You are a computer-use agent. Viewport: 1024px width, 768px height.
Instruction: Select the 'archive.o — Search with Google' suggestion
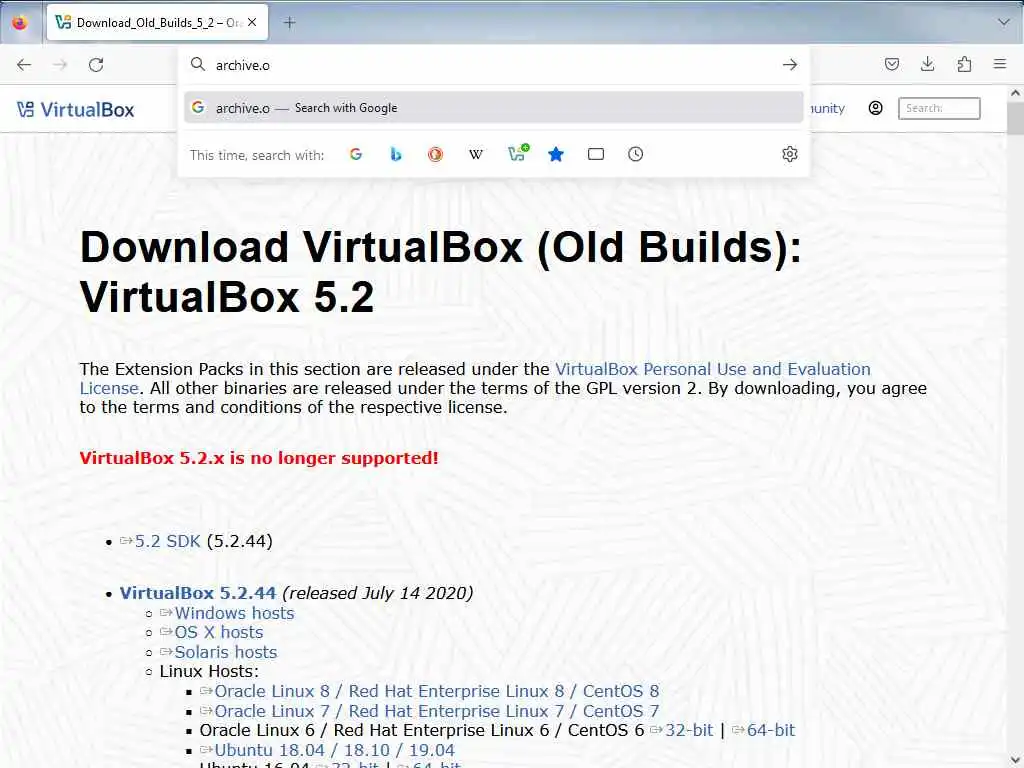pos(494,108)
